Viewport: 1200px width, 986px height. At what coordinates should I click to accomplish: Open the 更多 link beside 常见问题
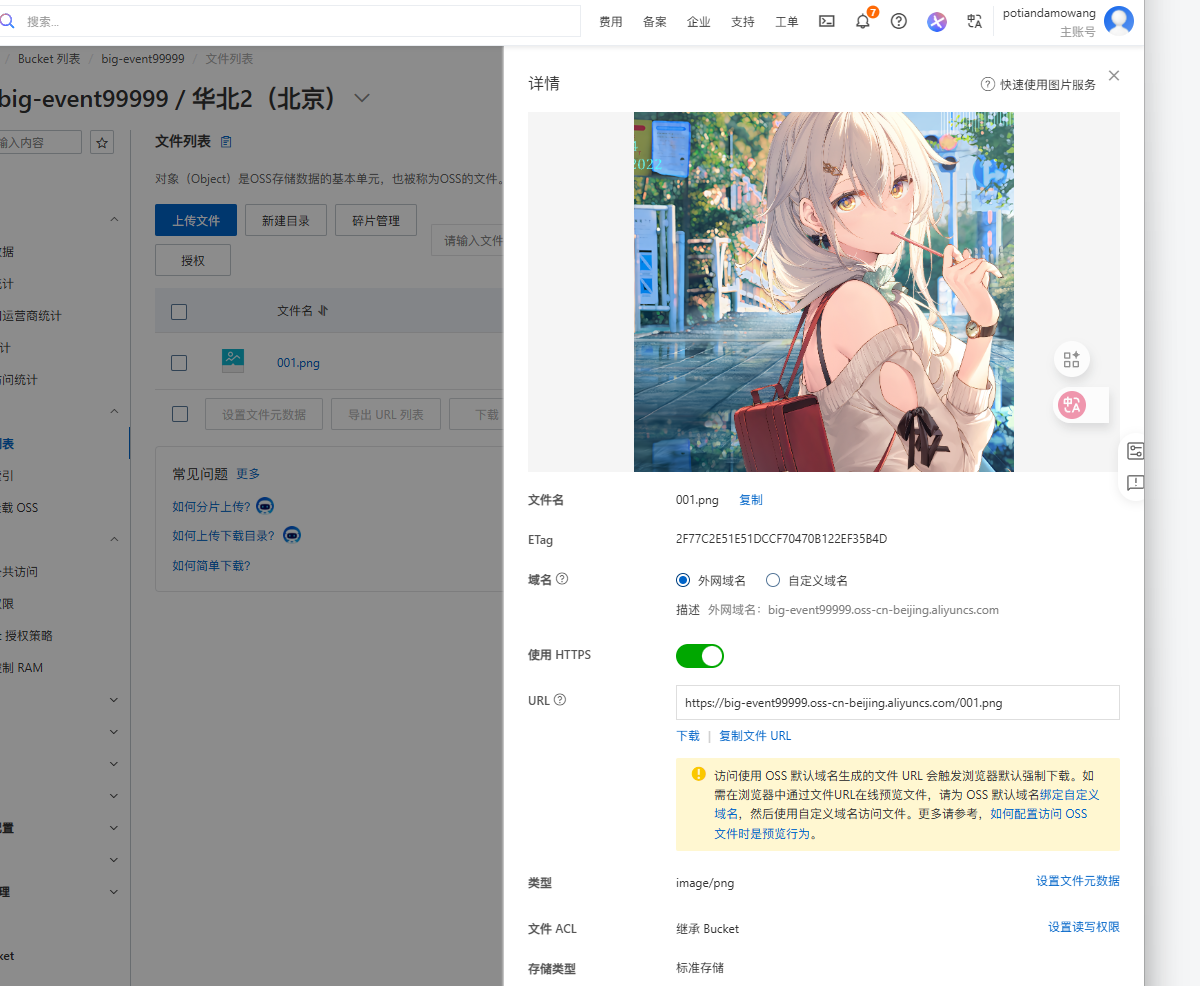[x=248, y=474]
